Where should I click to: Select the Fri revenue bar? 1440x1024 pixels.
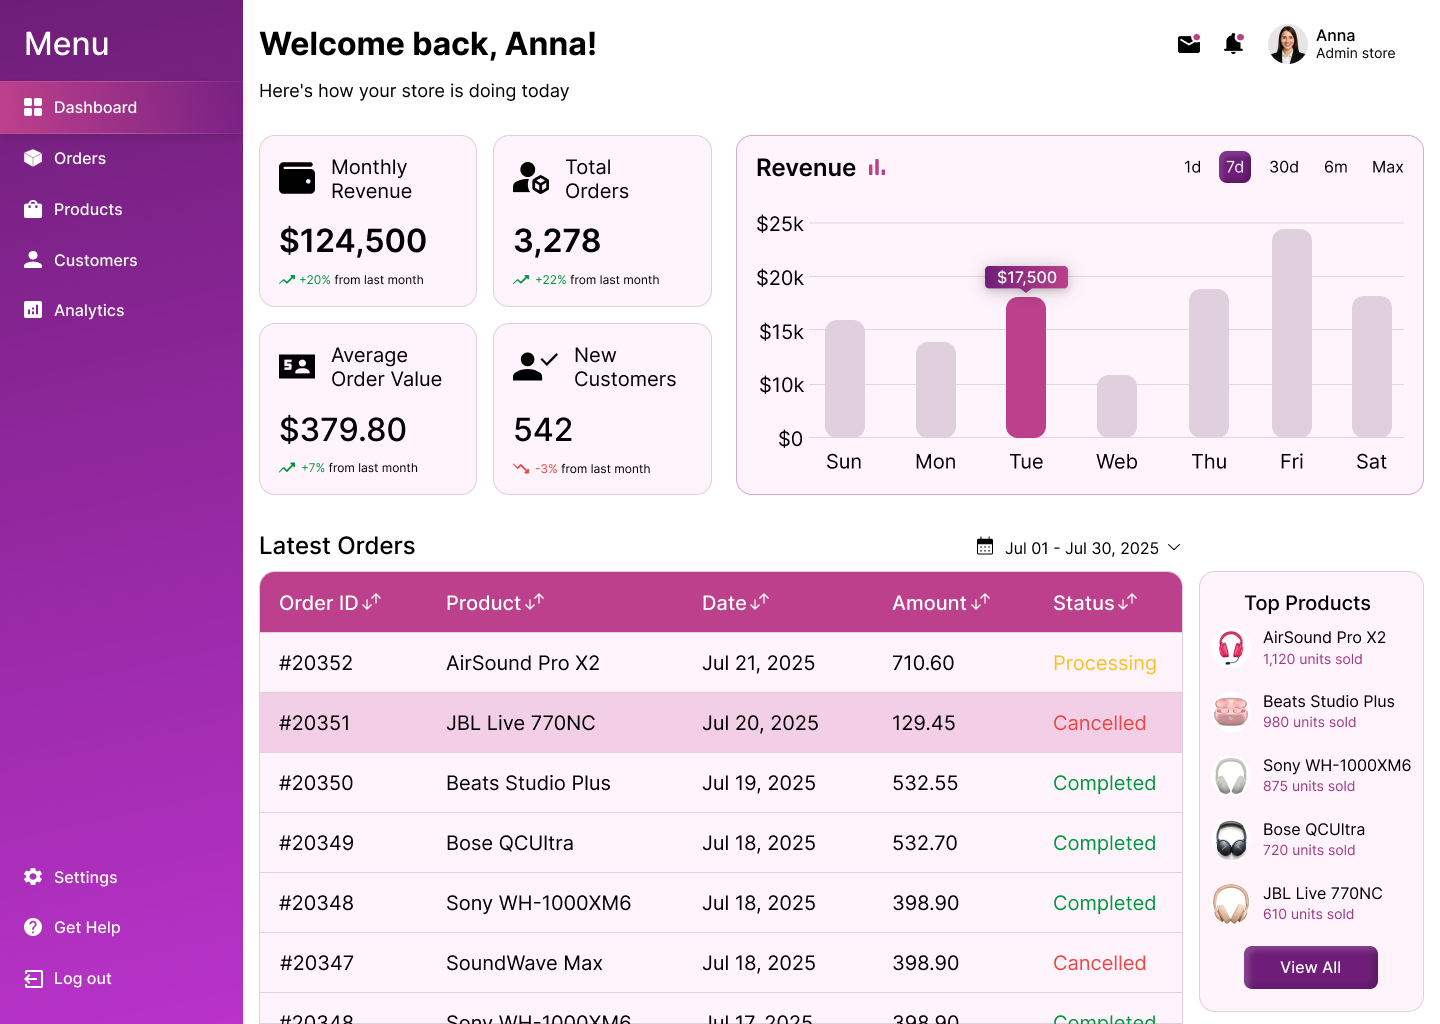pyautogui.click(x=1291, y=333)
